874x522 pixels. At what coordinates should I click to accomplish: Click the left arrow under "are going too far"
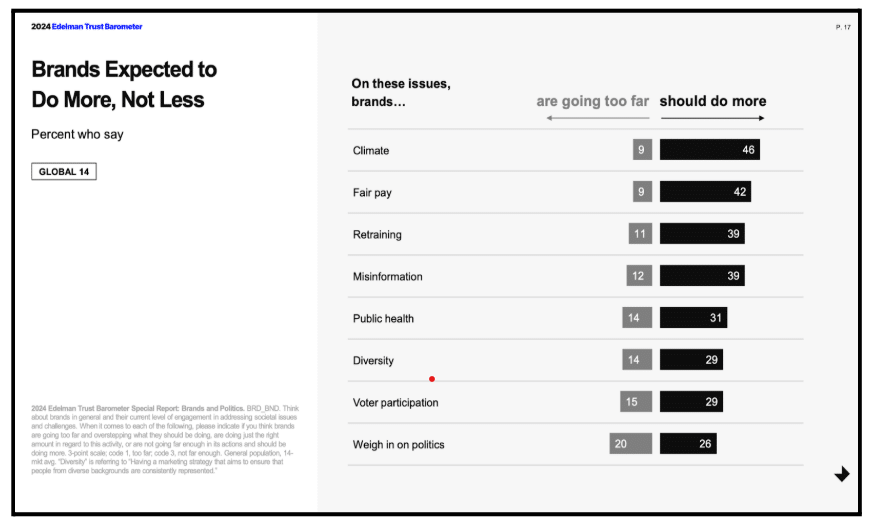pyautogui.click(x=597, y=119)
